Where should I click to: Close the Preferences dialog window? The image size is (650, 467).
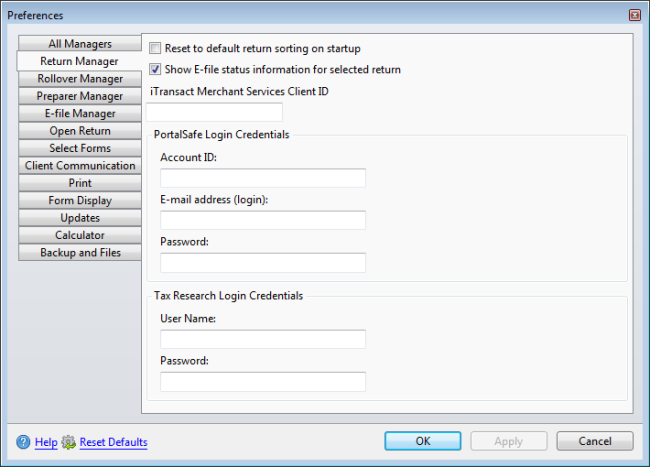tap(635, 15)
